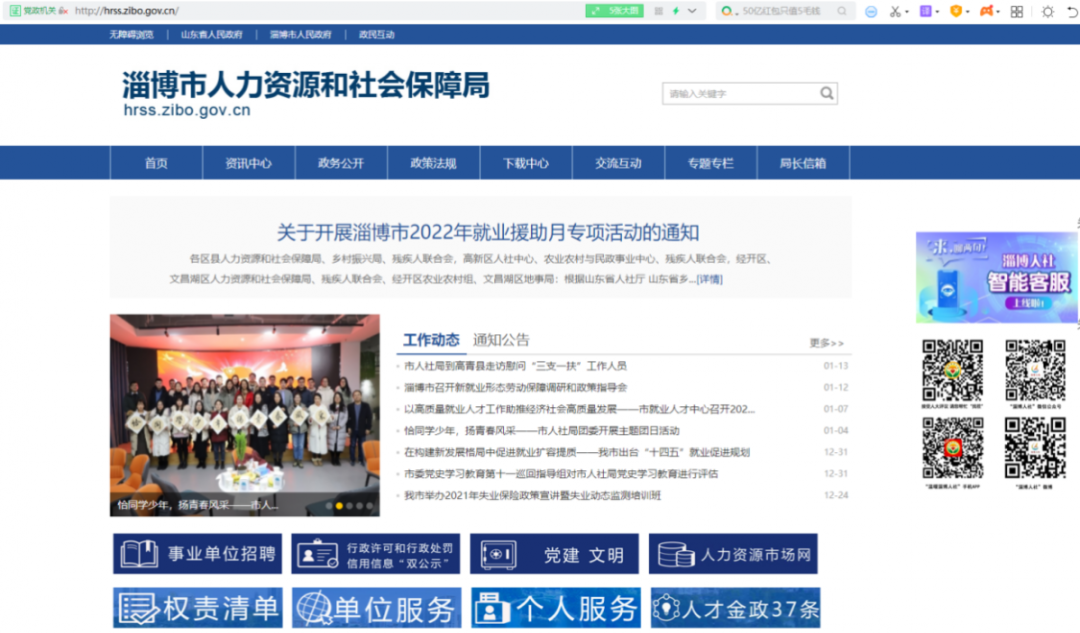Expand the dropdown beside the shield icon
The height and width of the screenshot is (633, 1080).
tap(967, 10)
